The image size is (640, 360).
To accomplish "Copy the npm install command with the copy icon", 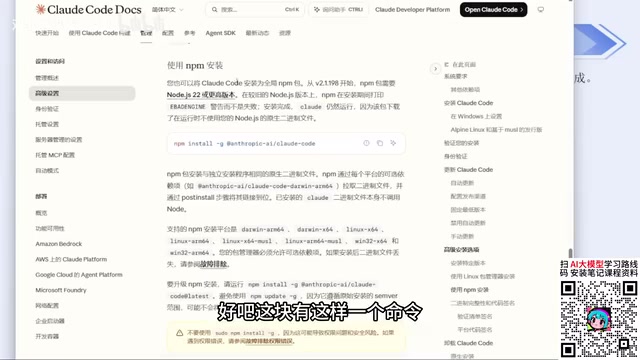I will (380, 143).
